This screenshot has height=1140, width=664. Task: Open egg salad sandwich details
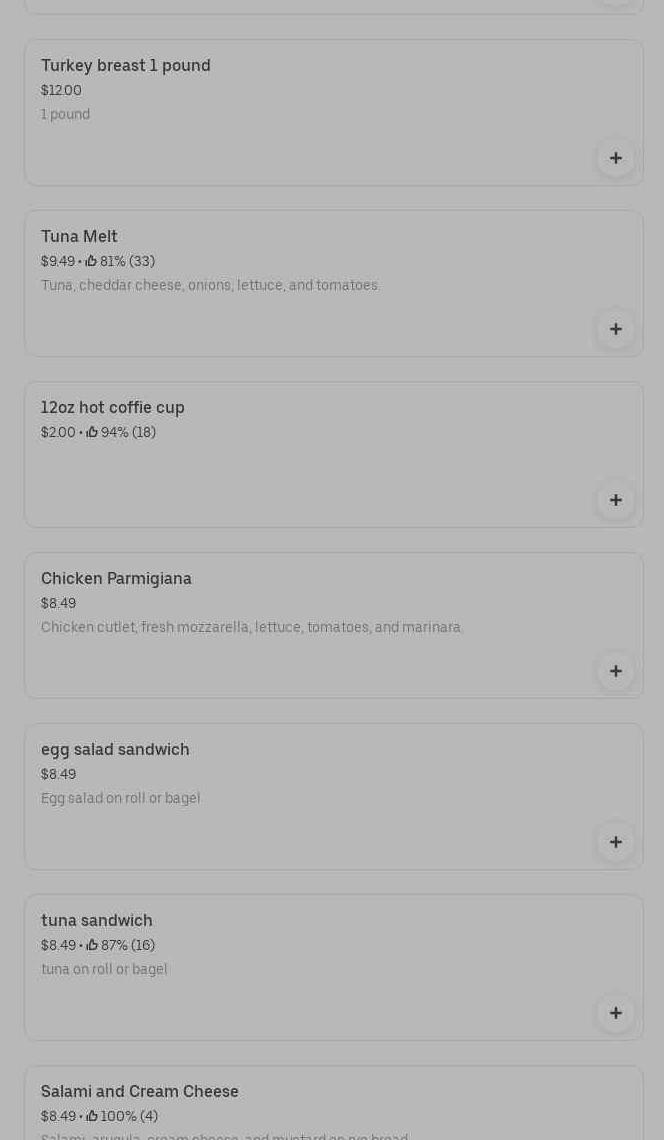pos(115,750)
